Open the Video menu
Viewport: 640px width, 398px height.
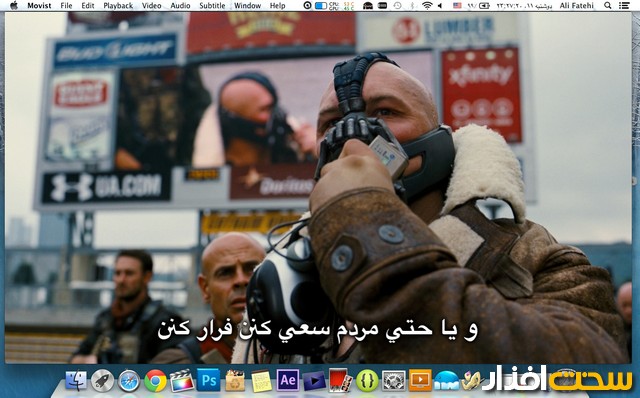pos(151,5)
